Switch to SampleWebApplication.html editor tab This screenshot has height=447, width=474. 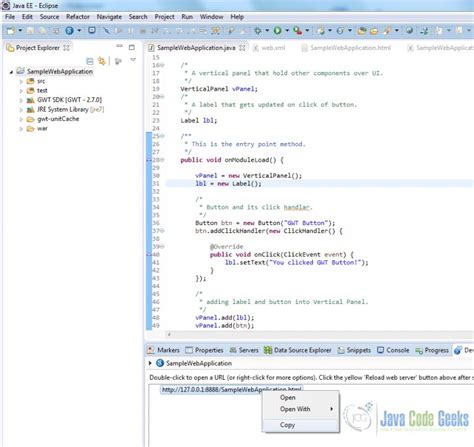point(347,48)
